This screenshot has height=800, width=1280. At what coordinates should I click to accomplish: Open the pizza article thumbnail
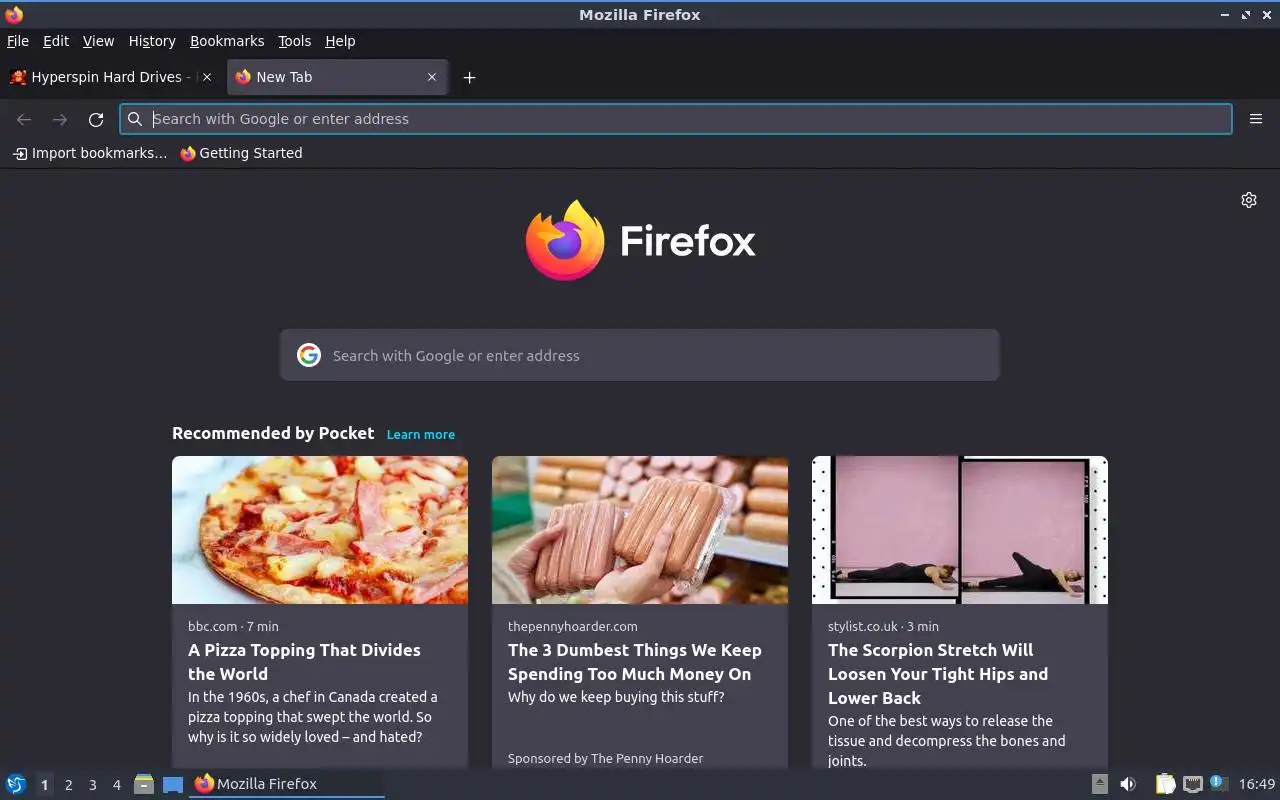[320, 530]
